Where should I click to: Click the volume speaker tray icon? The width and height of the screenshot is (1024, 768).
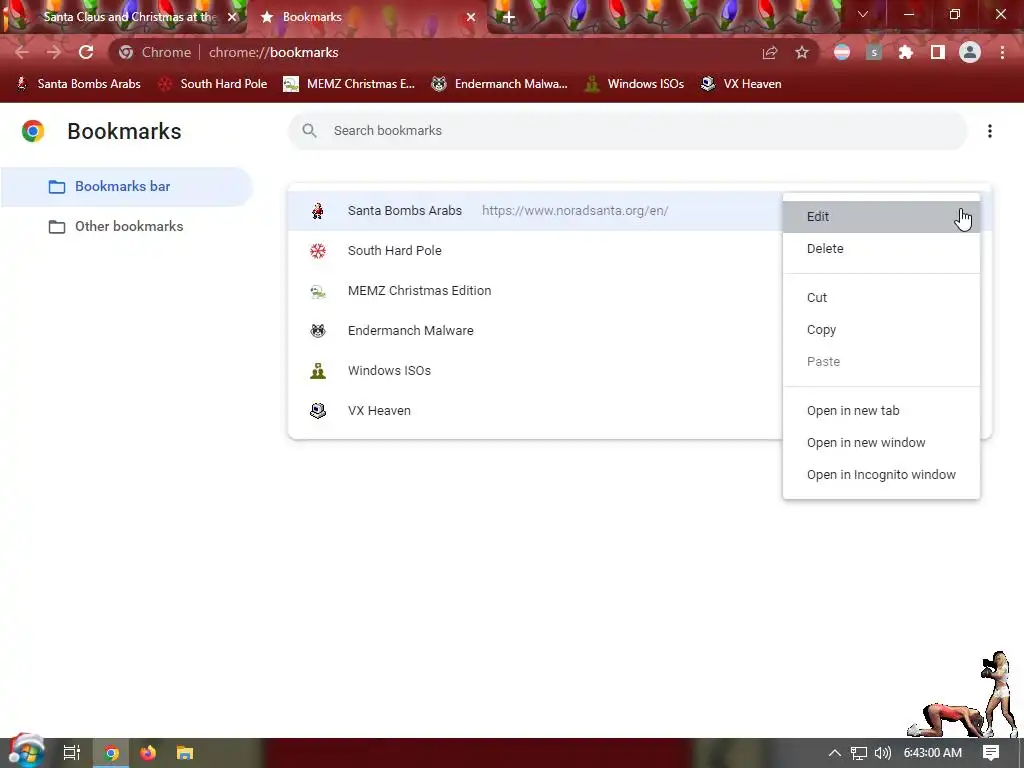(883, 753)
